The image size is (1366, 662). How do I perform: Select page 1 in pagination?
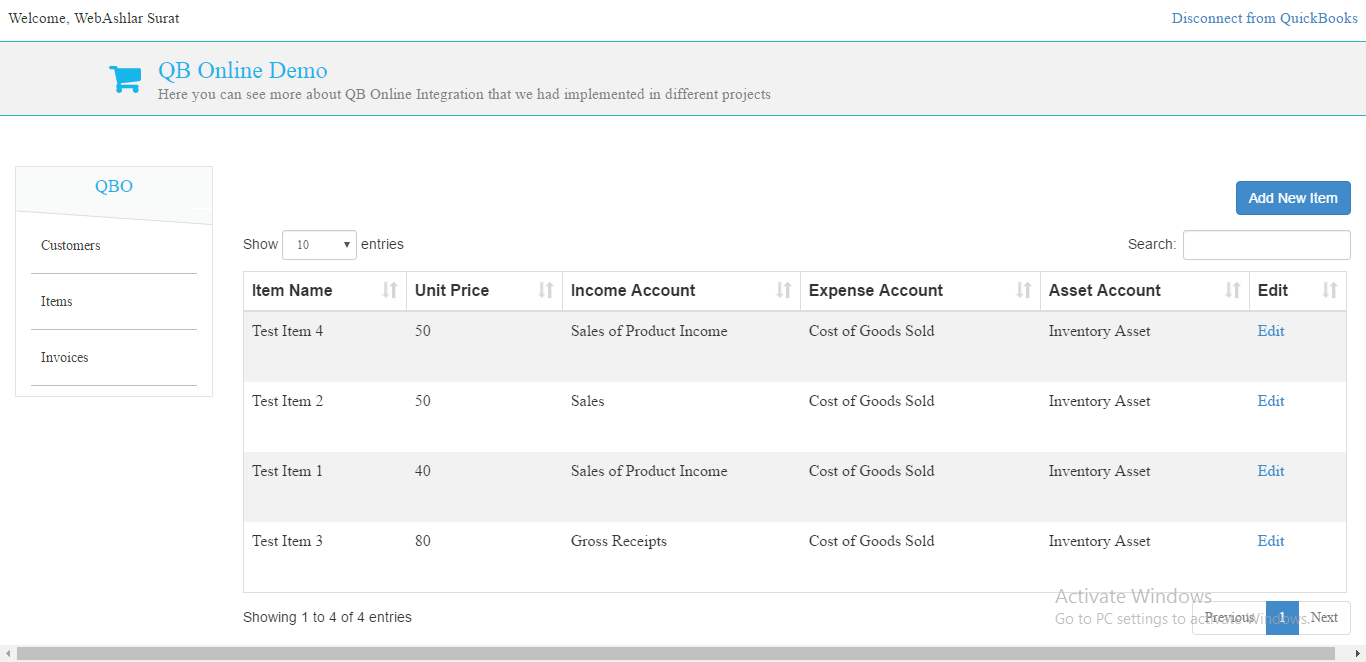click(x=1282, y=618)
